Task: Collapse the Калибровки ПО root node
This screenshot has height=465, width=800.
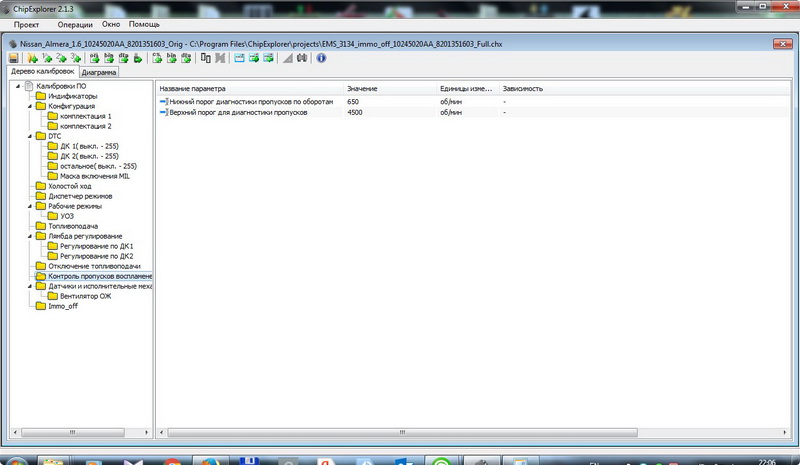Action: [x=18, y=86]
